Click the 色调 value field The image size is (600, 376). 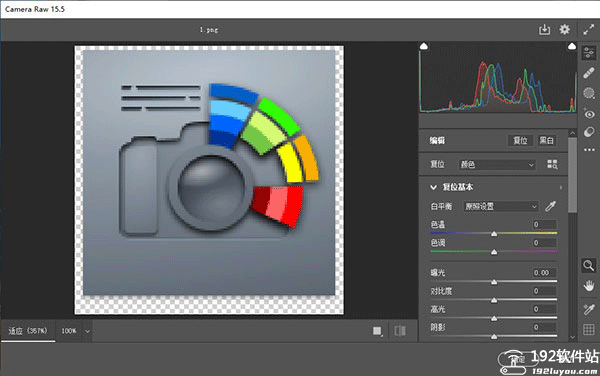[x=544, y=243]
